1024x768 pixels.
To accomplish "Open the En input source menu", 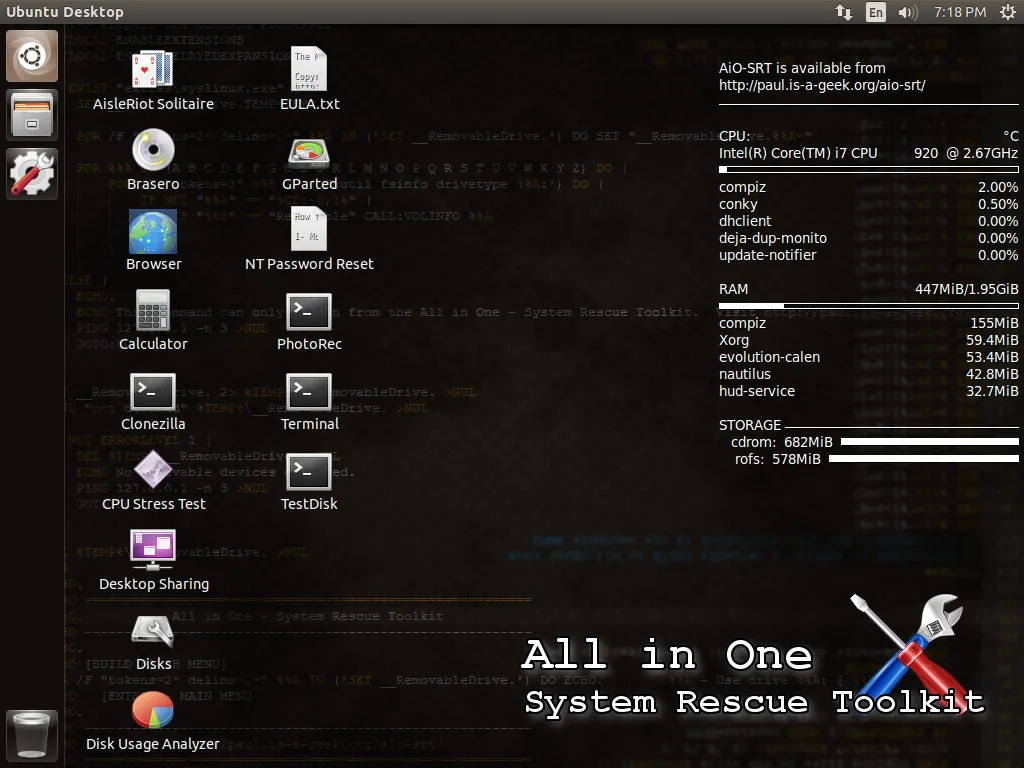I will pos(874,12).
